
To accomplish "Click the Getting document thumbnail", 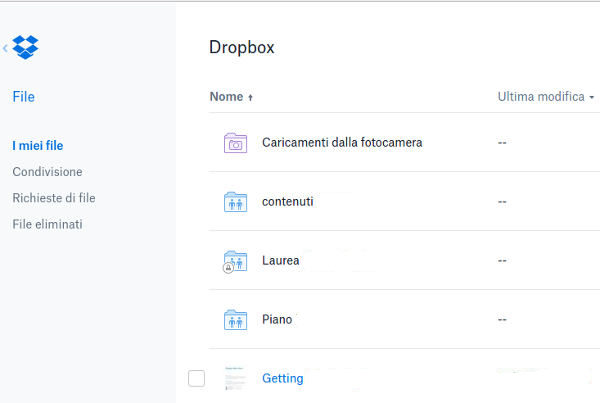I will [235, 378].
